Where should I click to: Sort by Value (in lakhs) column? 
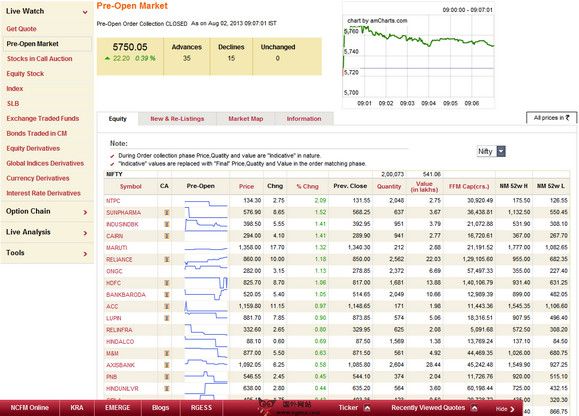click(424, 186)
